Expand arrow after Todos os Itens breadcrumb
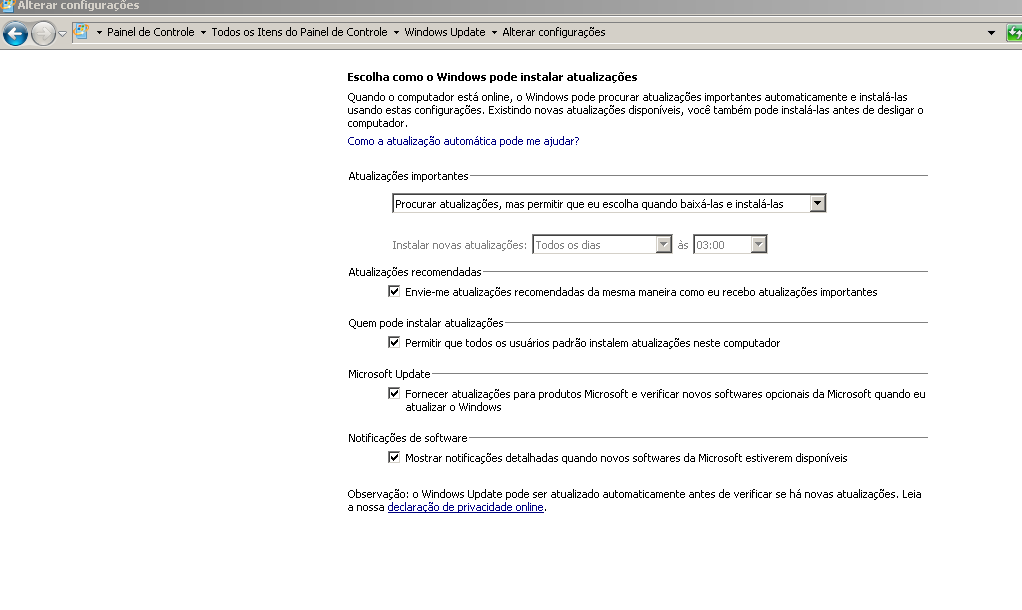 (396, 33)
